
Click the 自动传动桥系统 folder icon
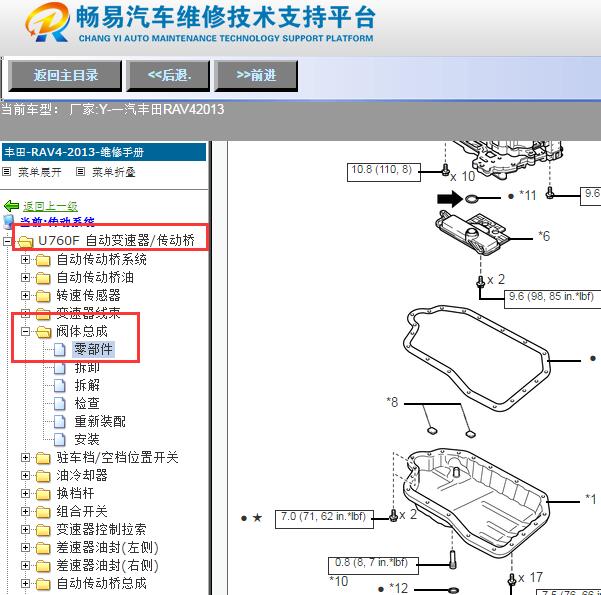pyautogui.click(x=43, y=260)
